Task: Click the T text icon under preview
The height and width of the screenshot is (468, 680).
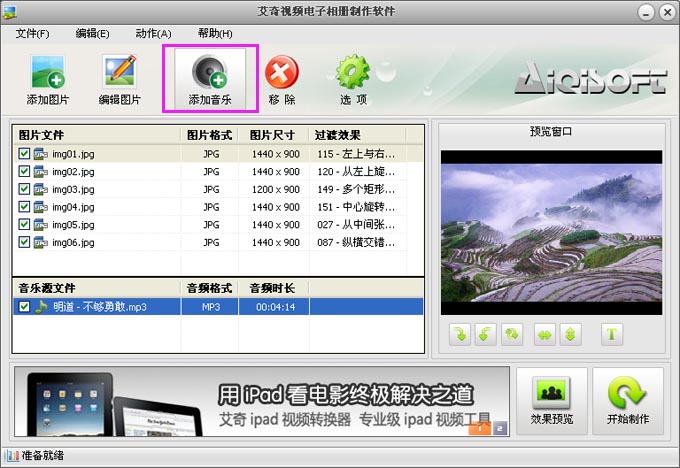Action: coord(612,334)
